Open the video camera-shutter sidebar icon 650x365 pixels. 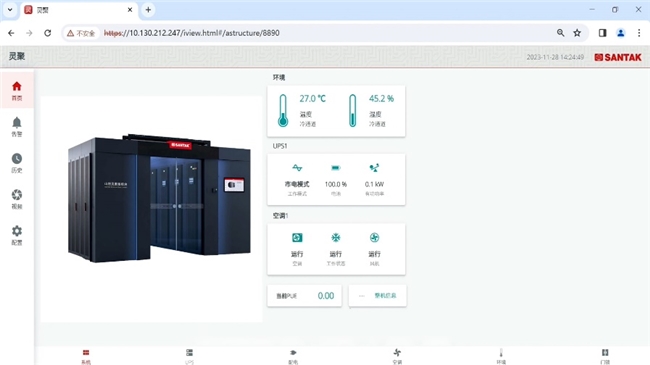pyautogui.click(x=17, y=199)
